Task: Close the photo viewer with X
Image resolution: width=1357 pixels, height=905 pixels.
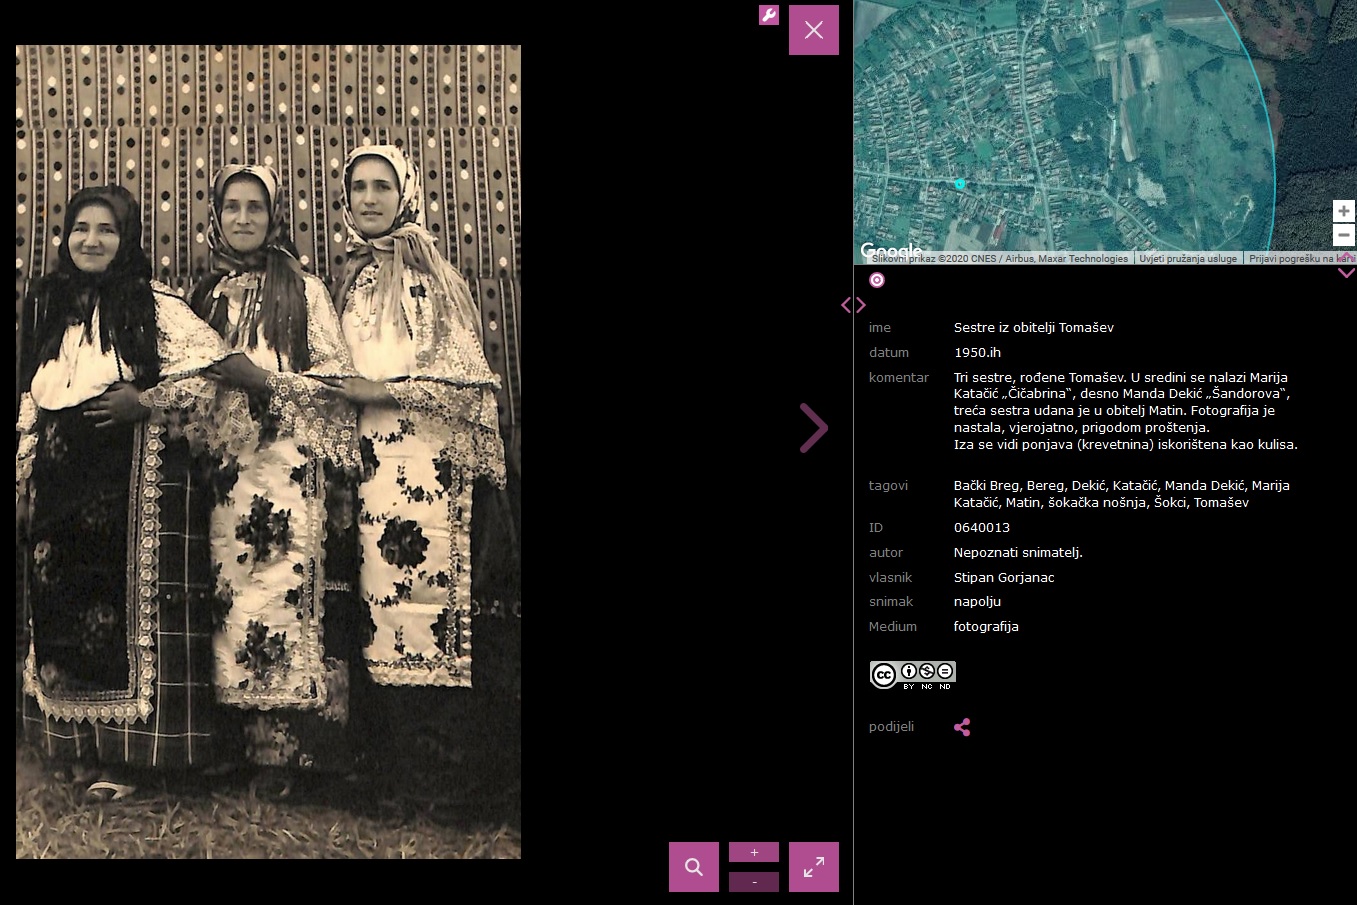Action: [813, 30]
